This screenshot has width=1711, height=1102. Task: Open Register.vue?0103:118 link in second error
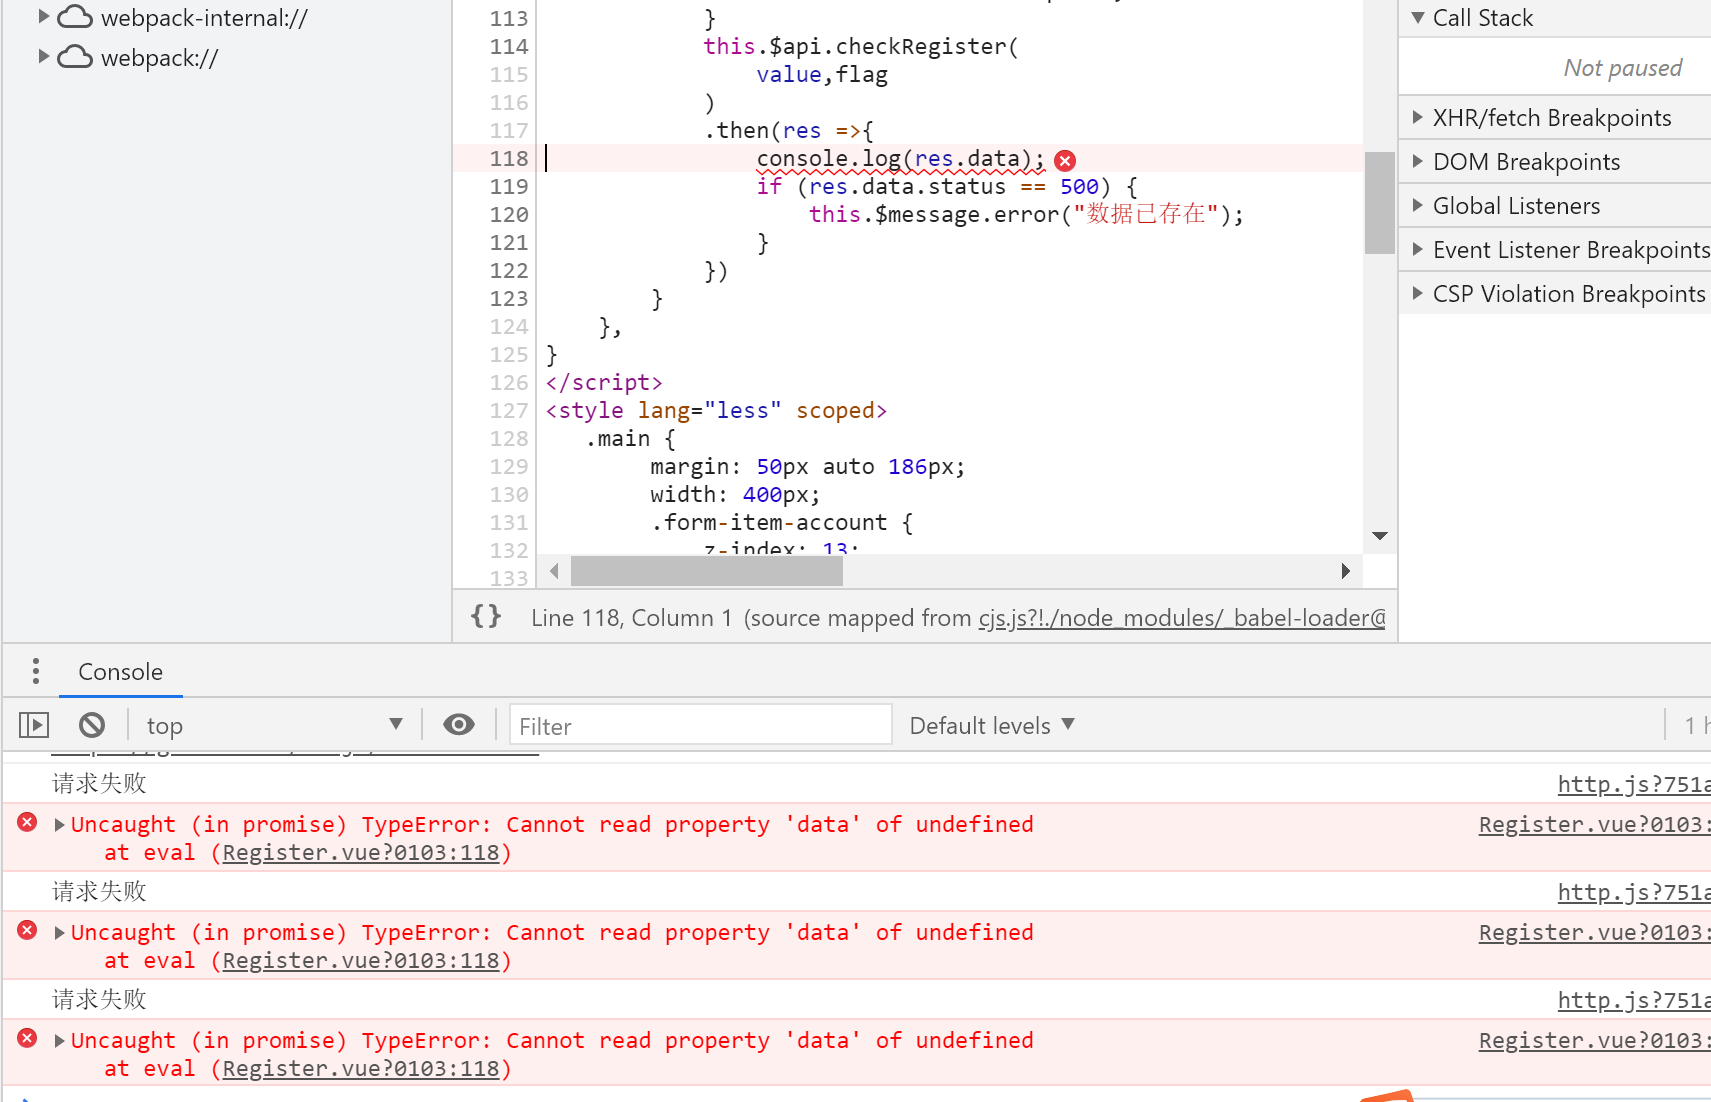[361, 961]
